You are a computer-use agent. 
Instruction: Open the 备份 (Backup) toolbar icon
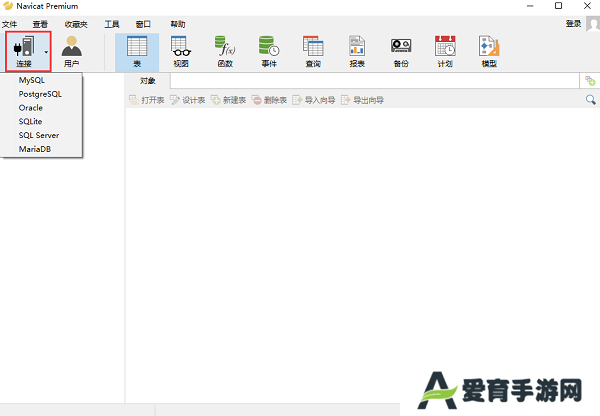(401, 52)
